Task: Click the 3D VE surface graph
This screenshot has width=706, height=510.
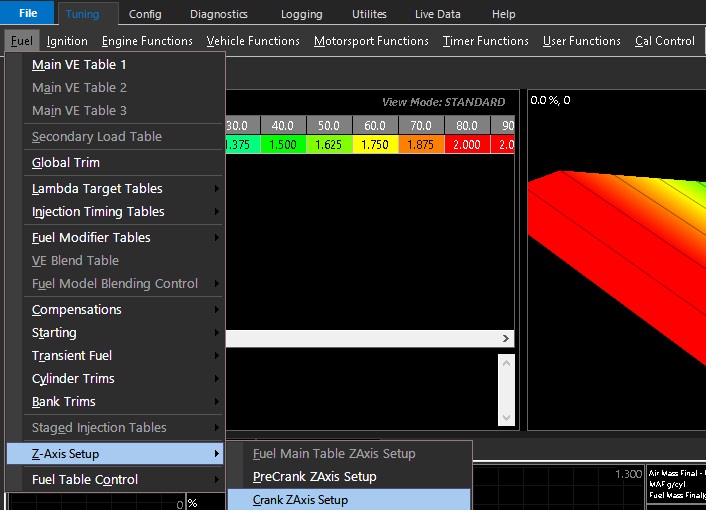Action: [x=617, y=261]
